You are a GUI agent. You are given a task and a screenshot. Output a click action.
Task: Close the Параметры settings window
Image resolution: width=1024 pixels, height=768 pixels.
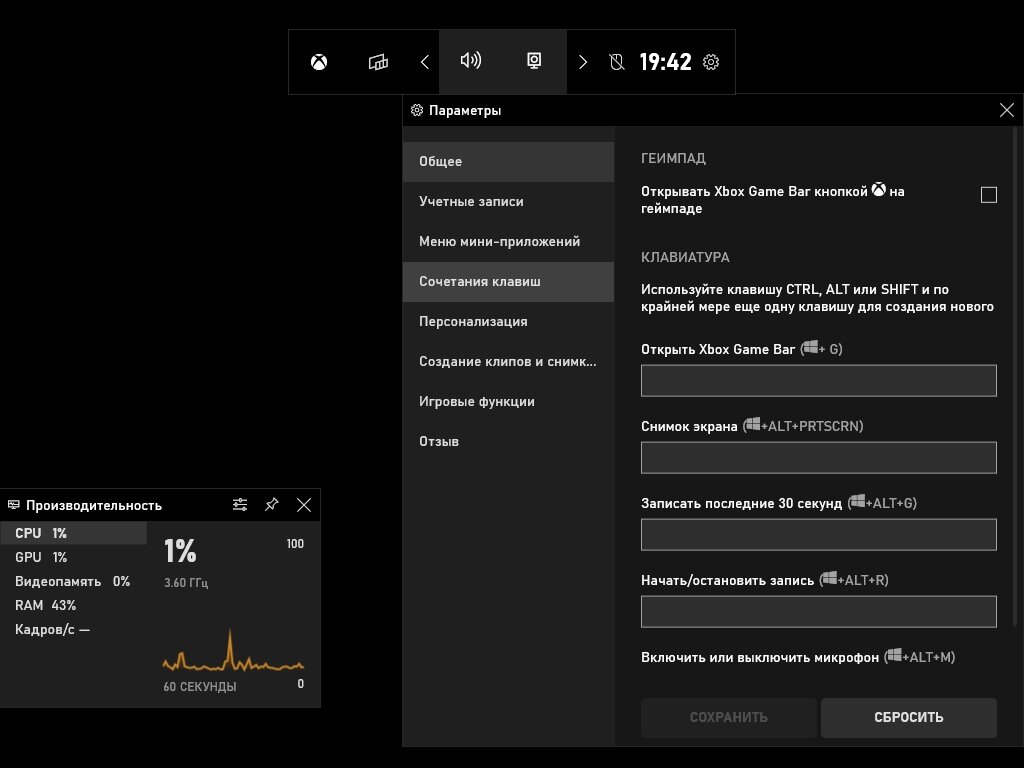pyautogui.click(x=1006, y=110)
